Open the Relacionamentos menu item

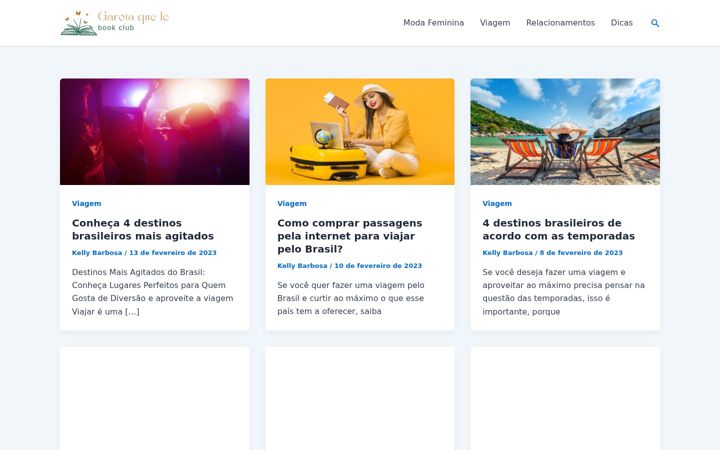560,23
